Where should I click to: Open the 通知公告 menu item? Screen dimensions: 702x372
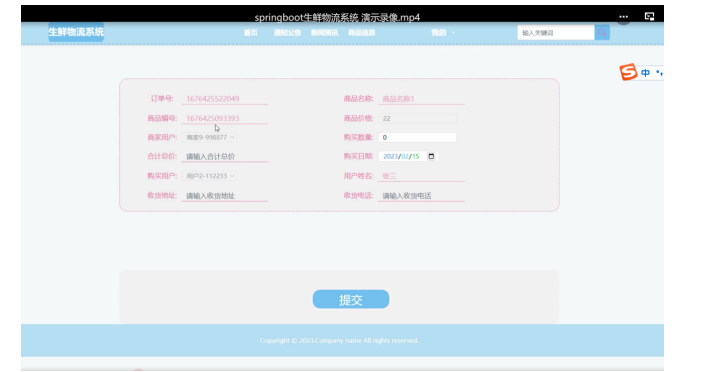[287, 33]
